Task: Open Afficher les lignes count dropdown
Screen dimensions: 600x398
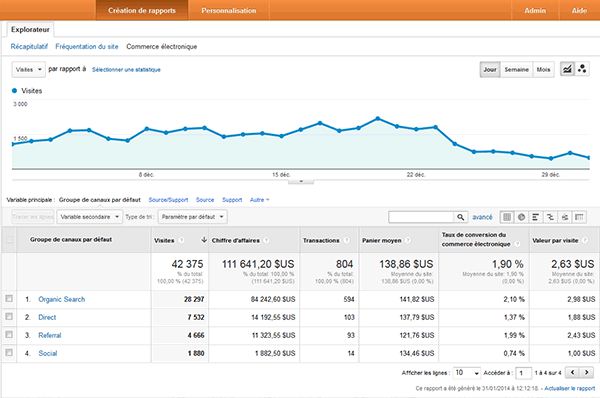Action: pos(467,373)
